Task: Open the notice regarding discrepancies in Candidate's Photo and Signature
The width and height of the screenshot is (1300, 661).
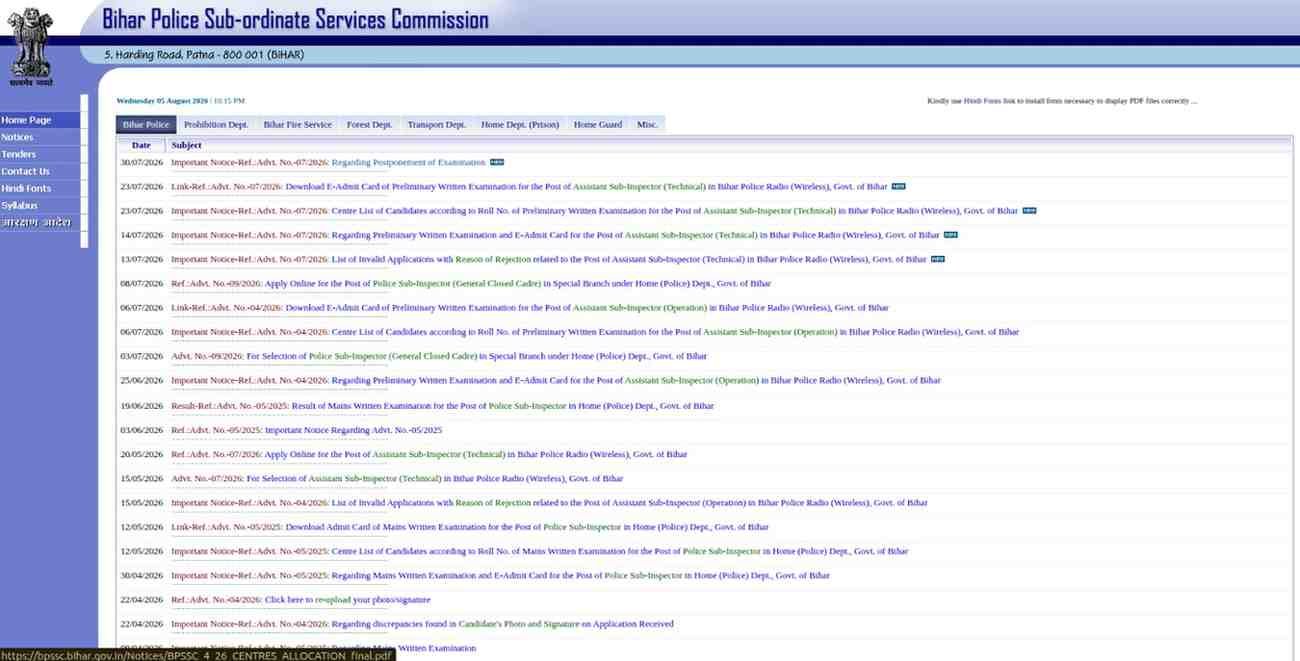Action: tap(422, 624)
